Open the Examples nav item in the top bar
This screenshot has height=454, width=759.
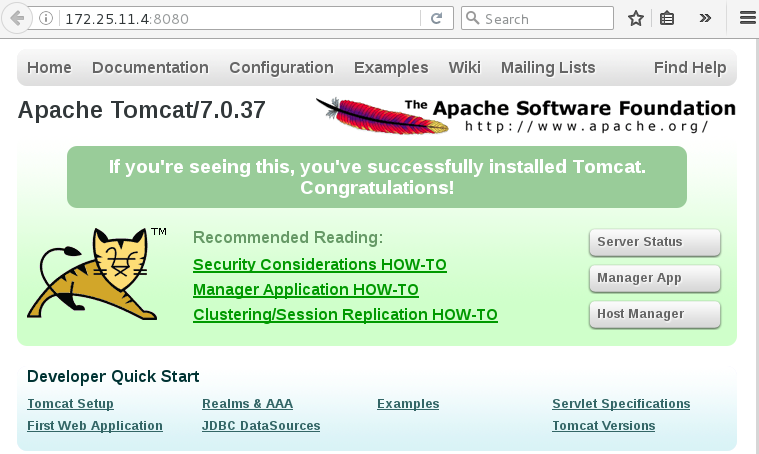(x=391, y=68)
